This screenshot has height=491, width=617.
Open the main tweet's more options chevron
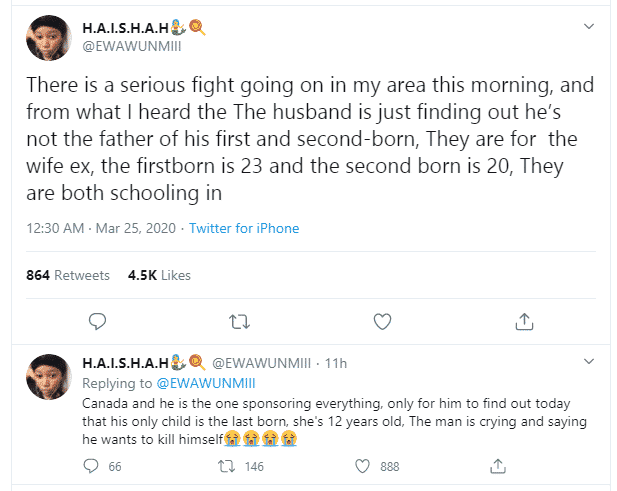pos(587,24)
